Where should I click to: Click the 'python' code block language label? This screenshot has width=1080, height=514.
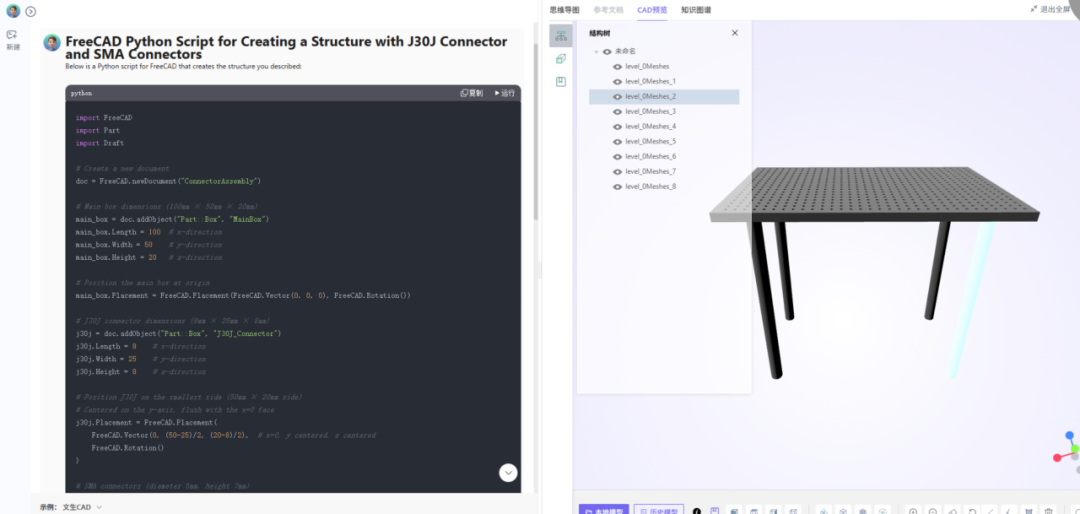81,93
